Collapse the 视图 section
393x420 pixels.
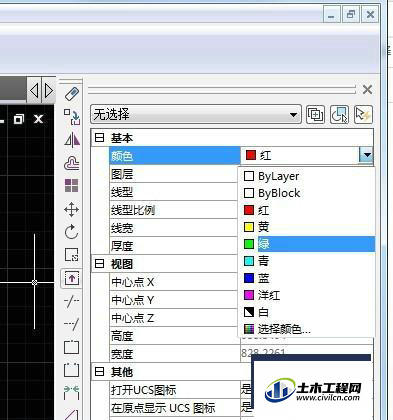pos(99,264)
